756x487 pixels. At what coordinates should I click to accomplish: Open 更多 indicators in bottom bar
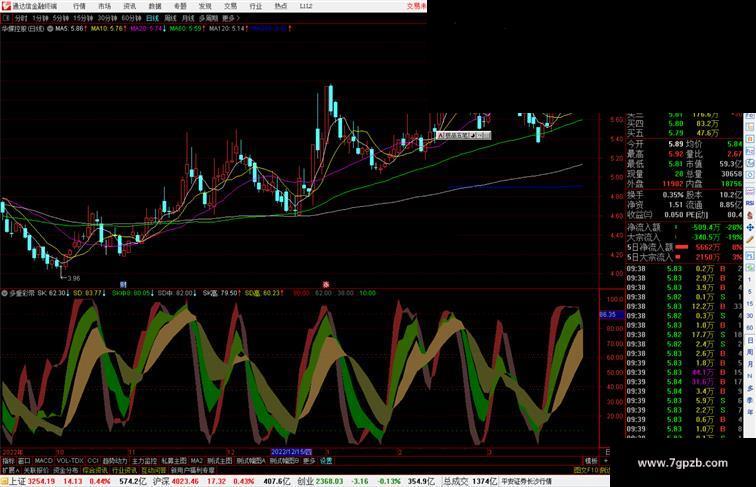(x=309, y=461)
